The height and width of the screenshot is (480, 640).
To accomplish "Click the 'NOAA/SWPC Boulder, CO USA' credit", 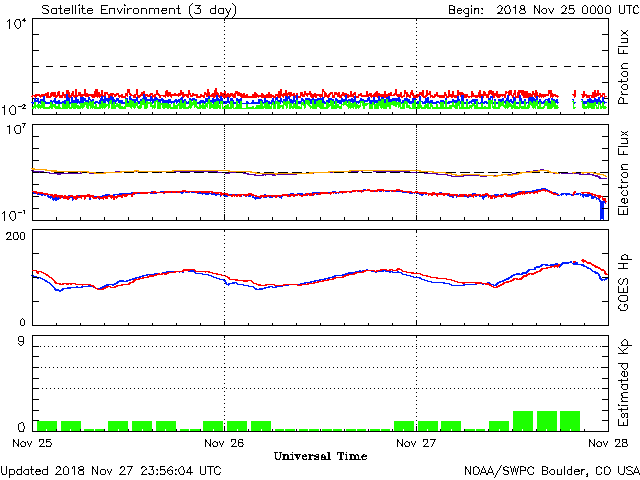I will [552, 471].
